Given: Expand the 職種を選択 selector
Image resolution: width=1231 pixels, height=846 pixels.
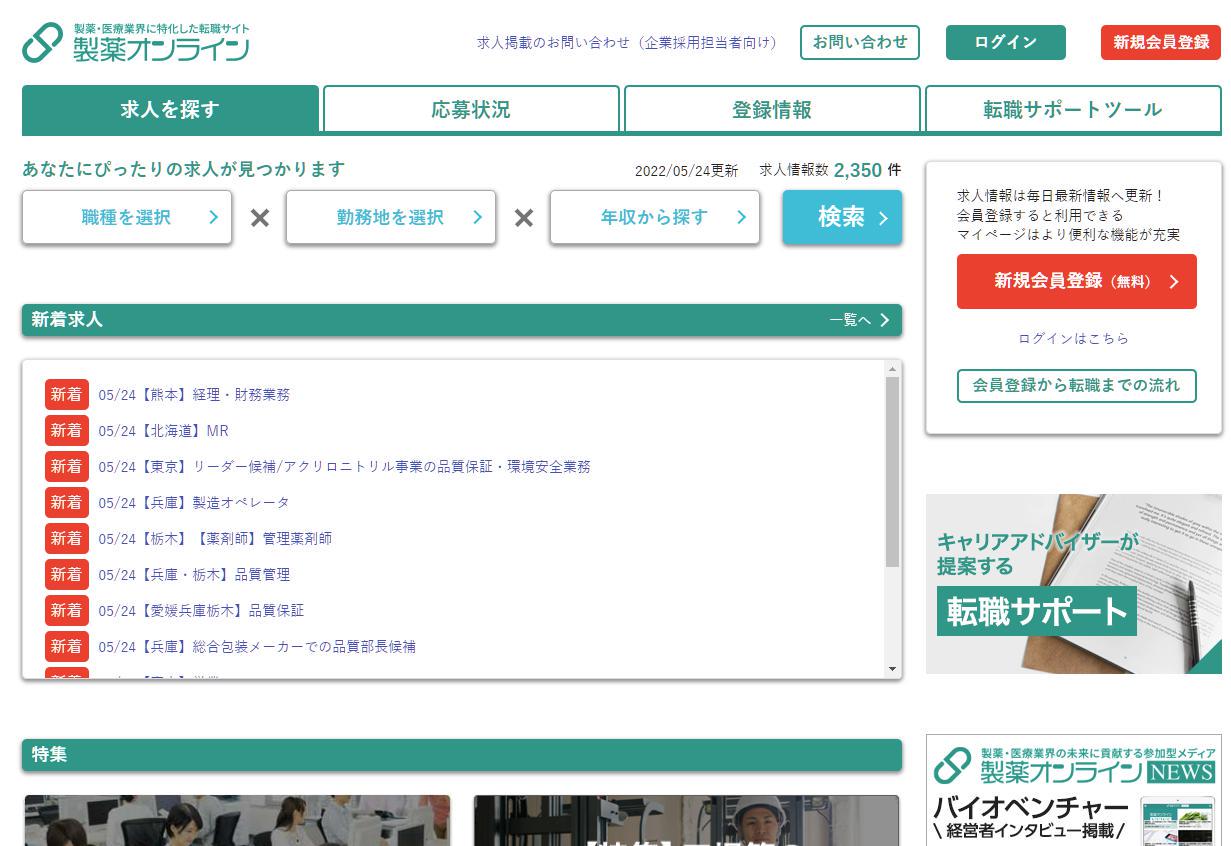Looking at the screenshot, I should coord(127,218).
